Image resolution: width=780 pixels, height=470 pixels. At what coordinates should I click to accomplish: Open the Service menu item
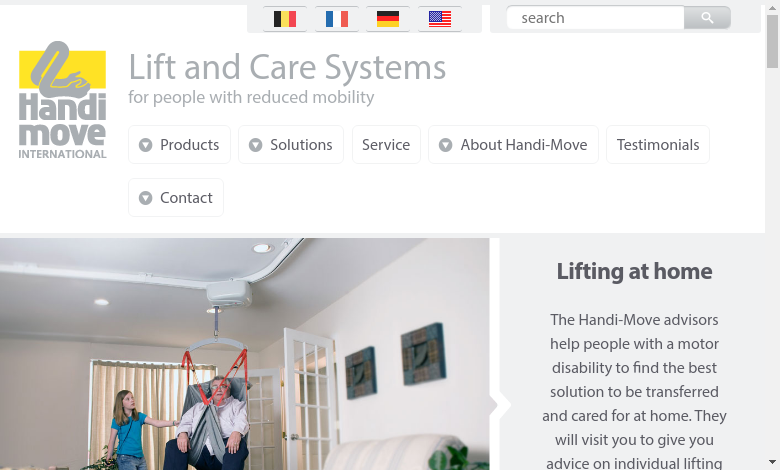pos(386,145)
